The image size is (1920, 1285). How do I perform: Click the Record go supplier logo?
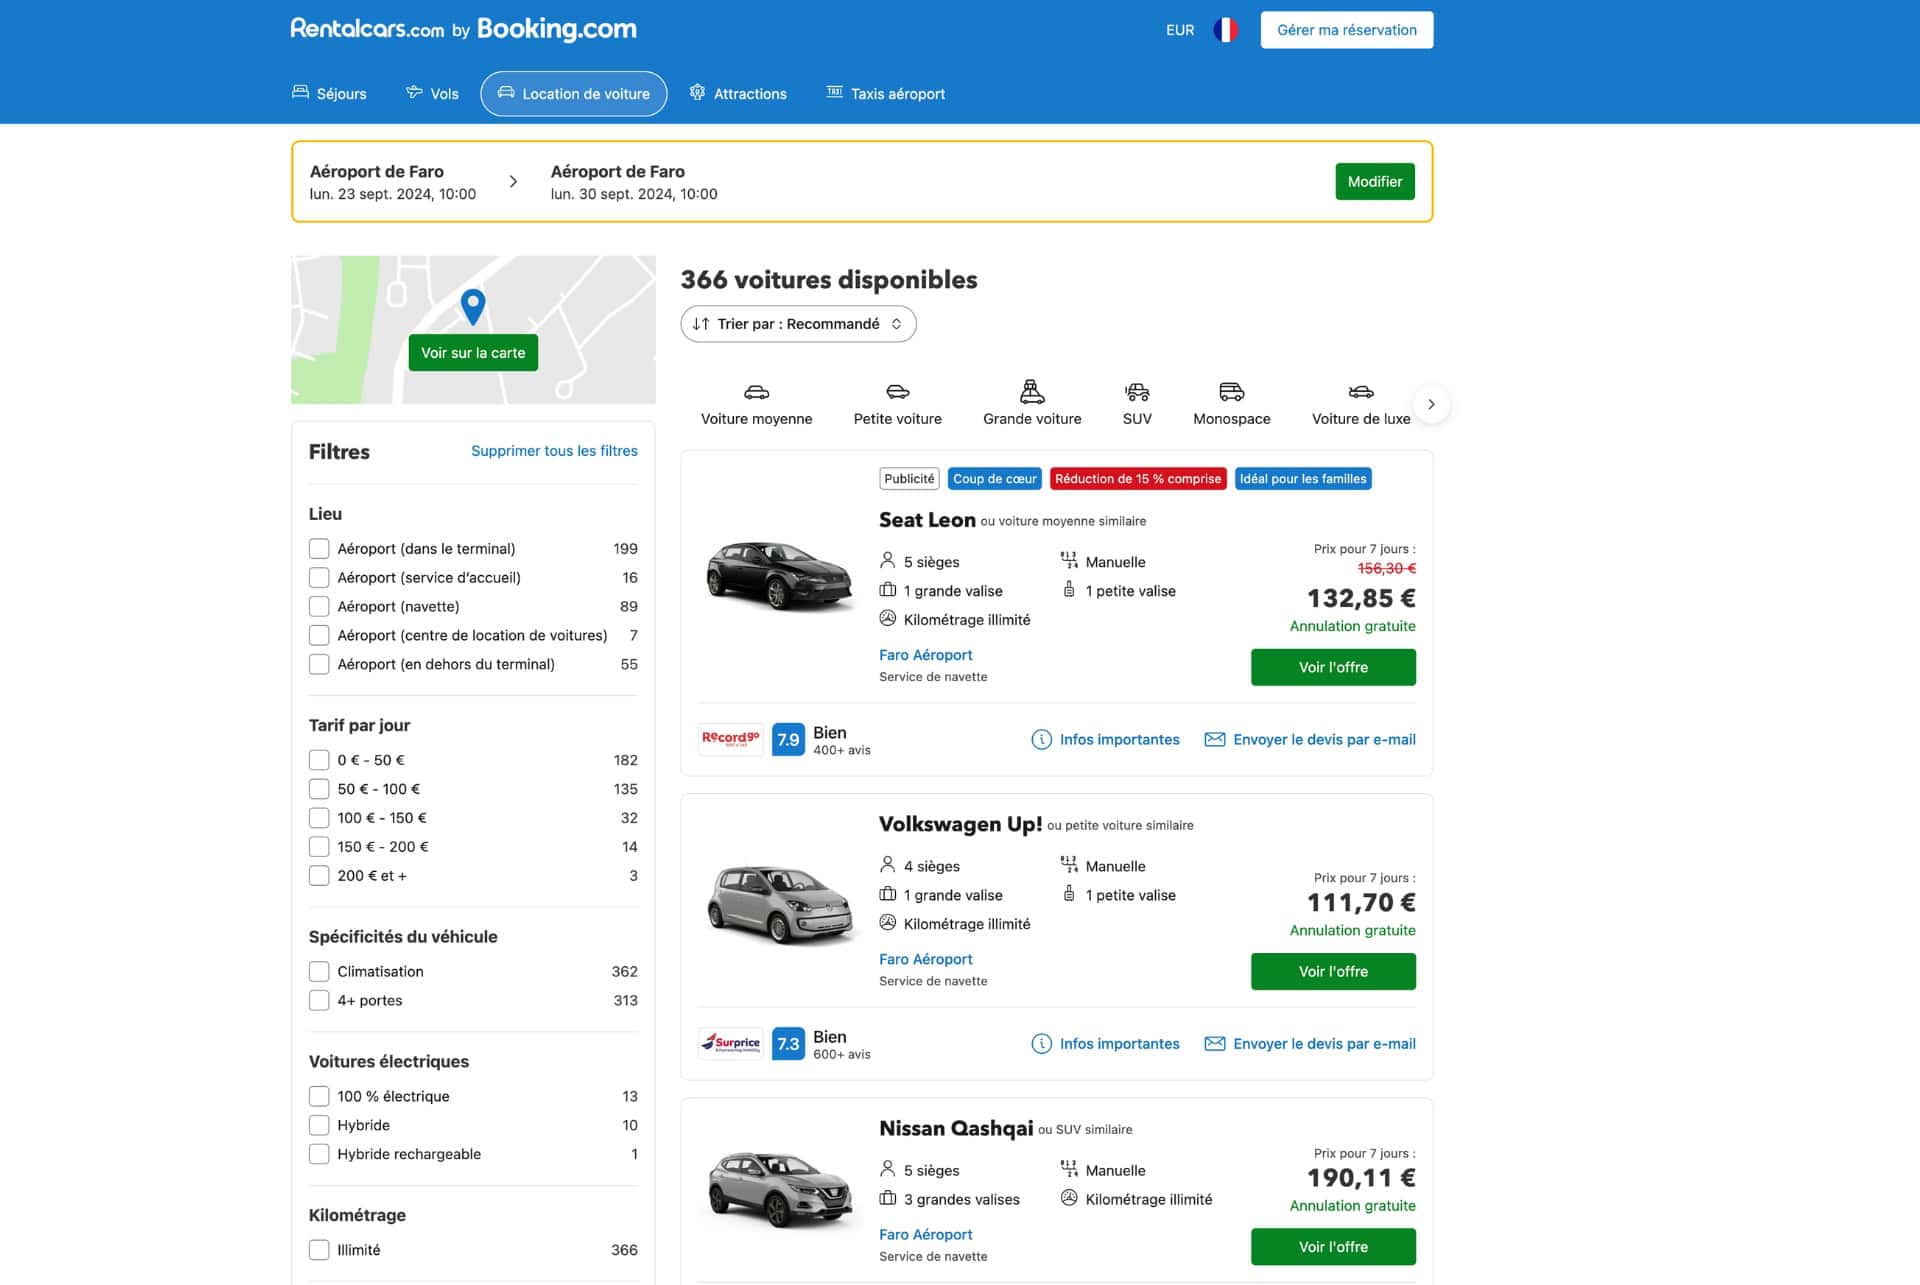pos(731,739)
